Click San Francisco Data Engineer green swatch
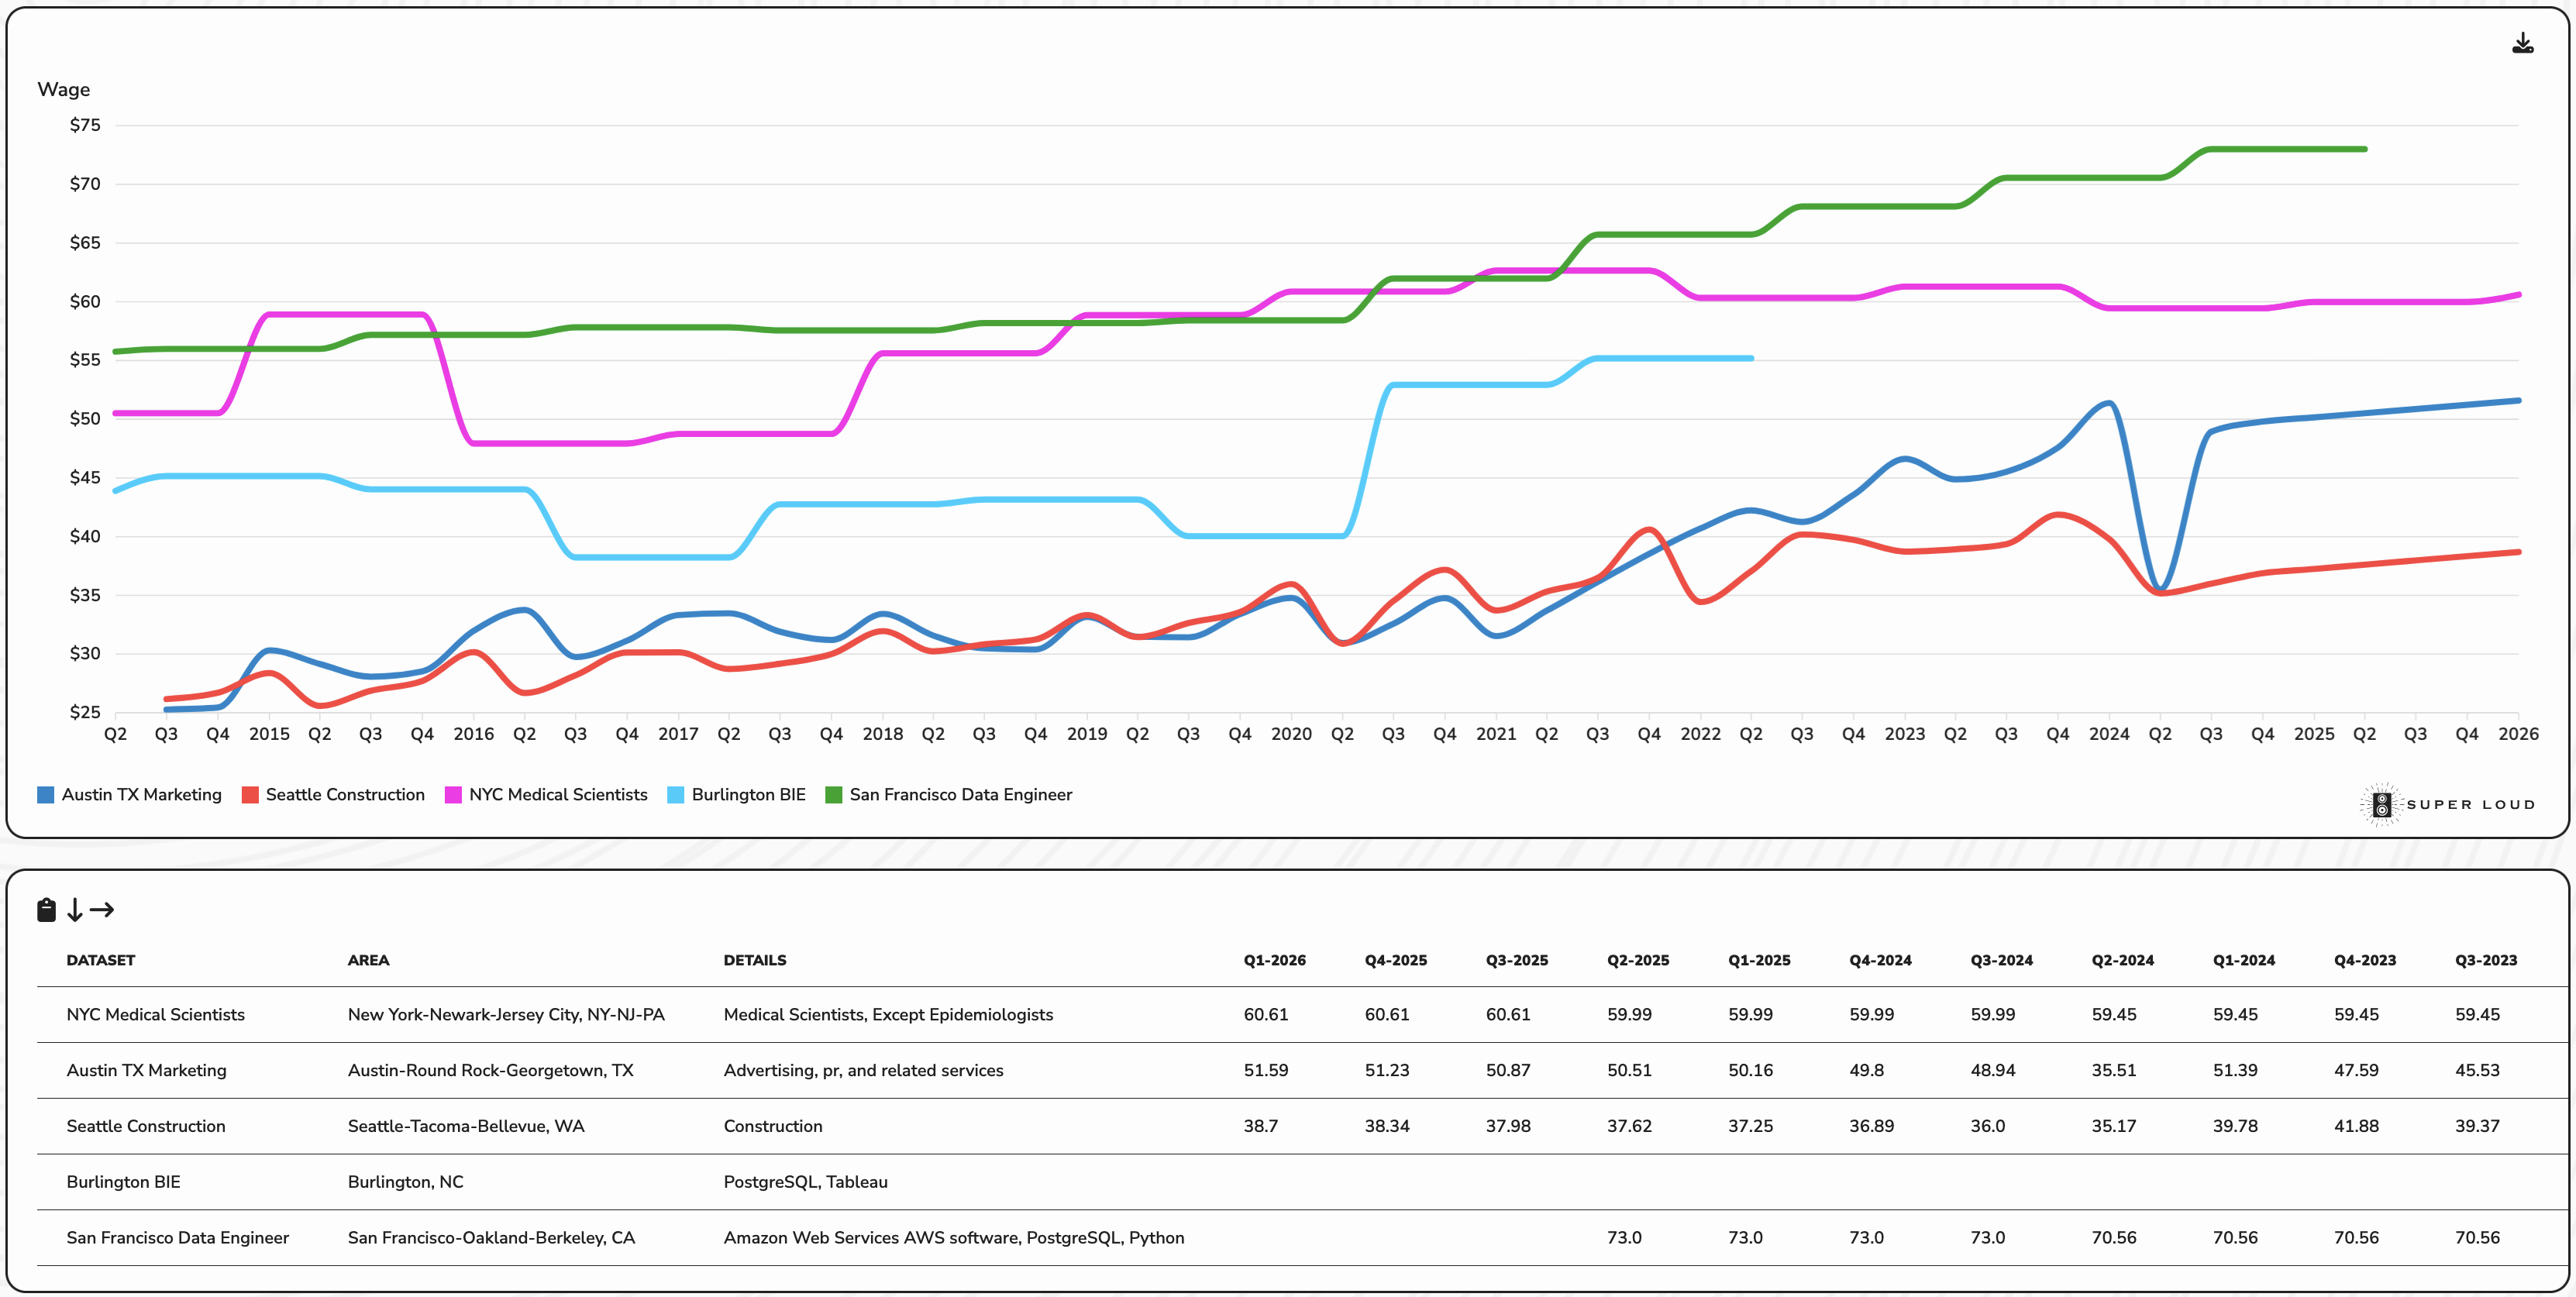This screenshot has height=1297, width=2576. [833, 794]
